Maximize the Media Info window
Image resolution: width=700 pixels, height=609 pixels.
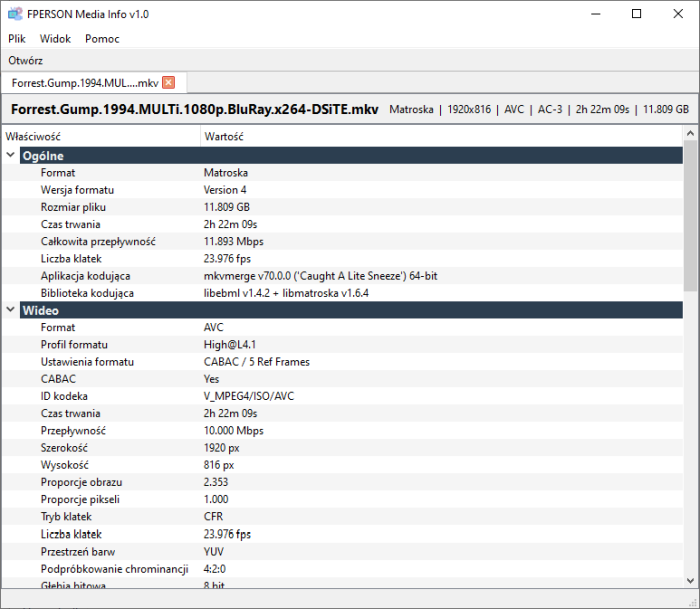coord(637,14)
